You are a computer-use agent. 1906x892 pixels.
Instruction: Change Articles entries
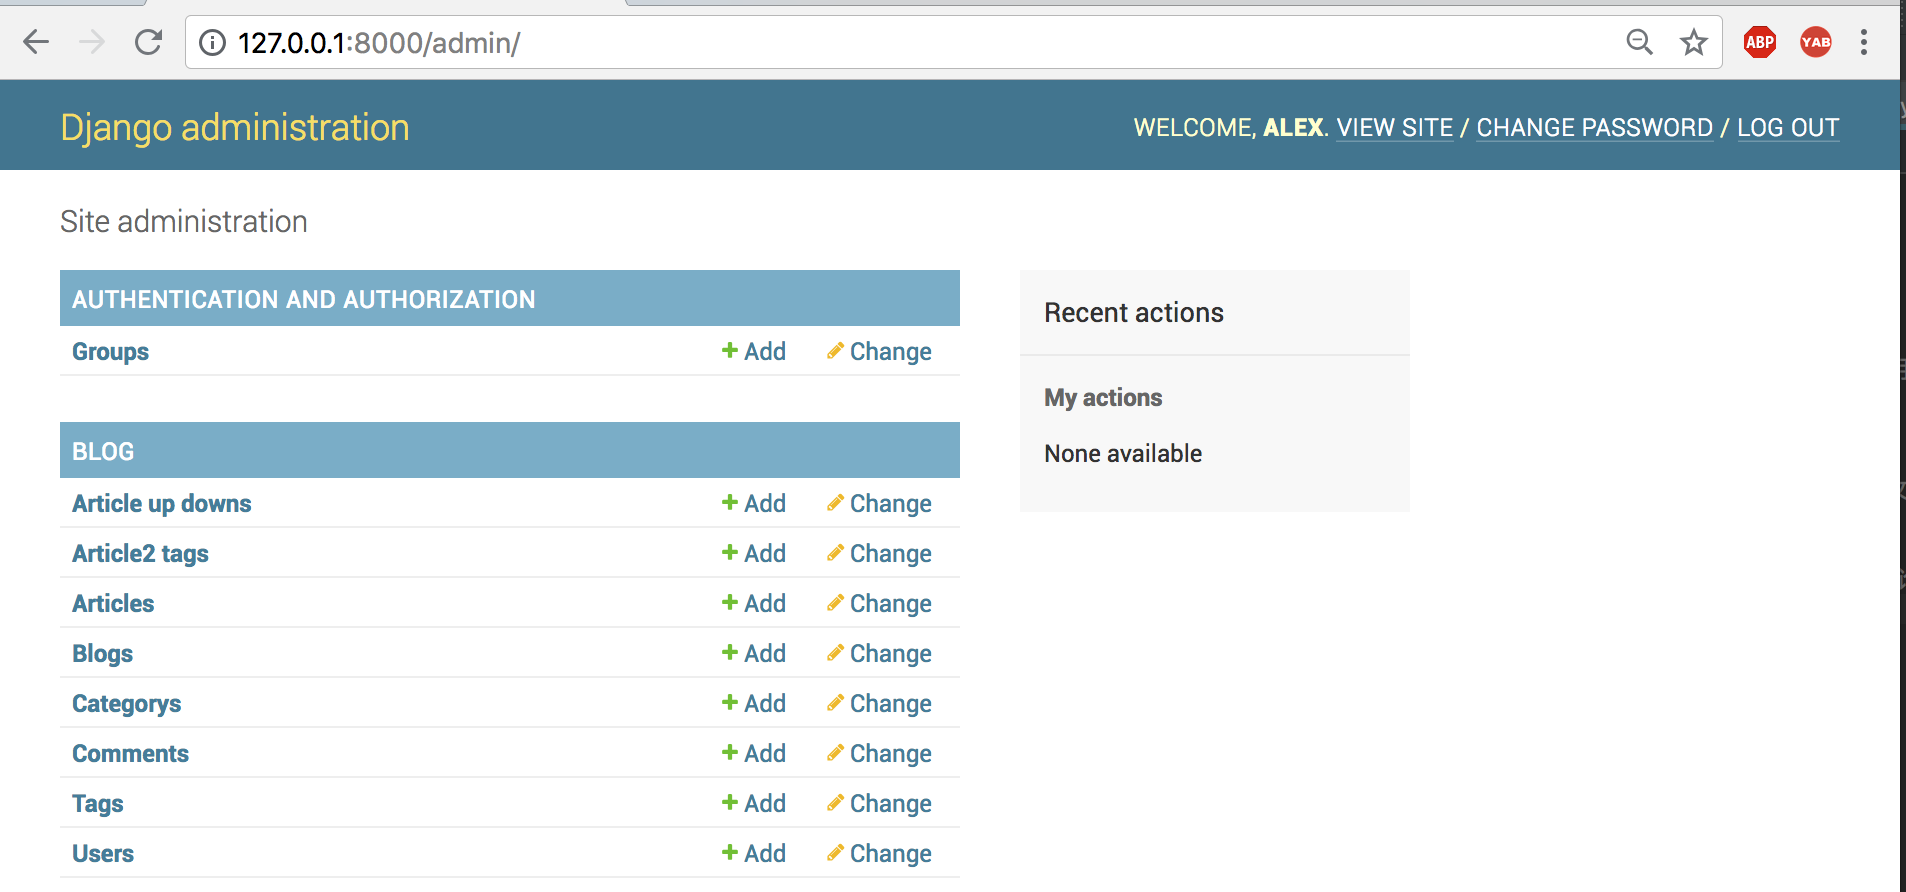879,604
